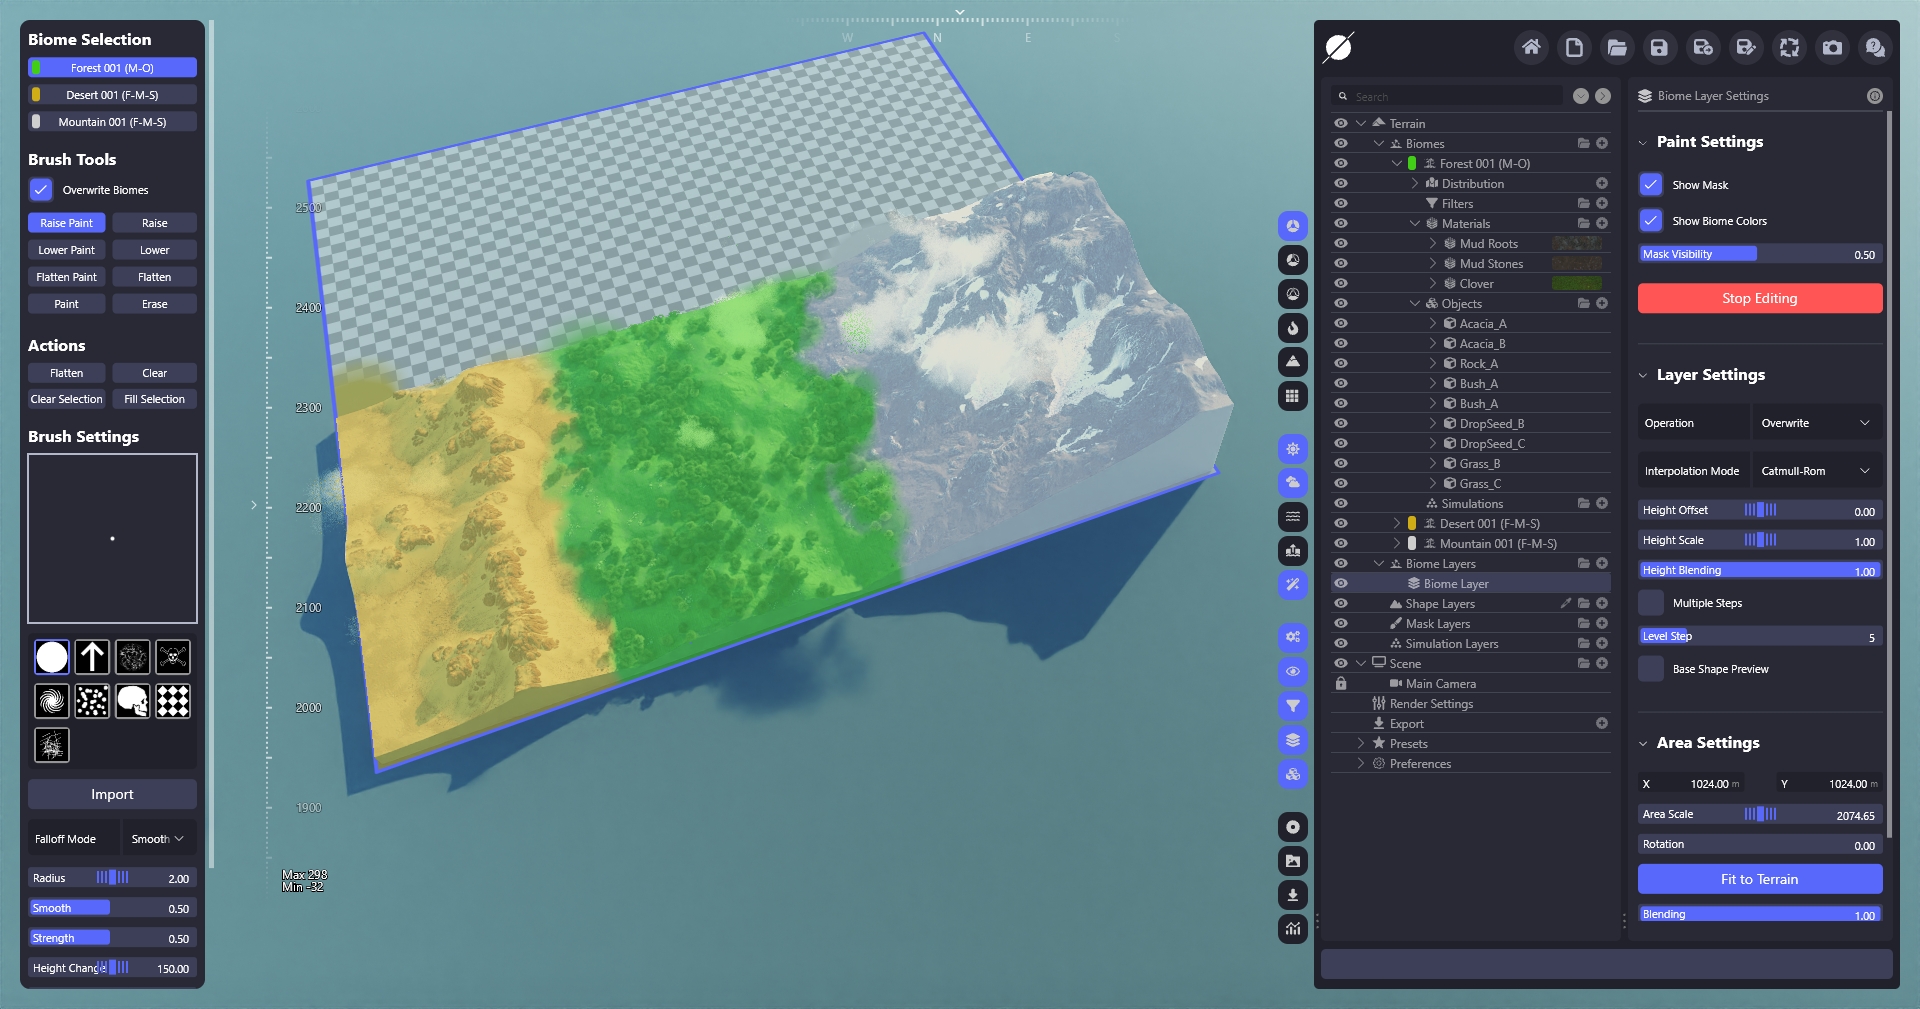
Task: Click the Fit to Terrain button
Action: click(x=1759, y=879)
